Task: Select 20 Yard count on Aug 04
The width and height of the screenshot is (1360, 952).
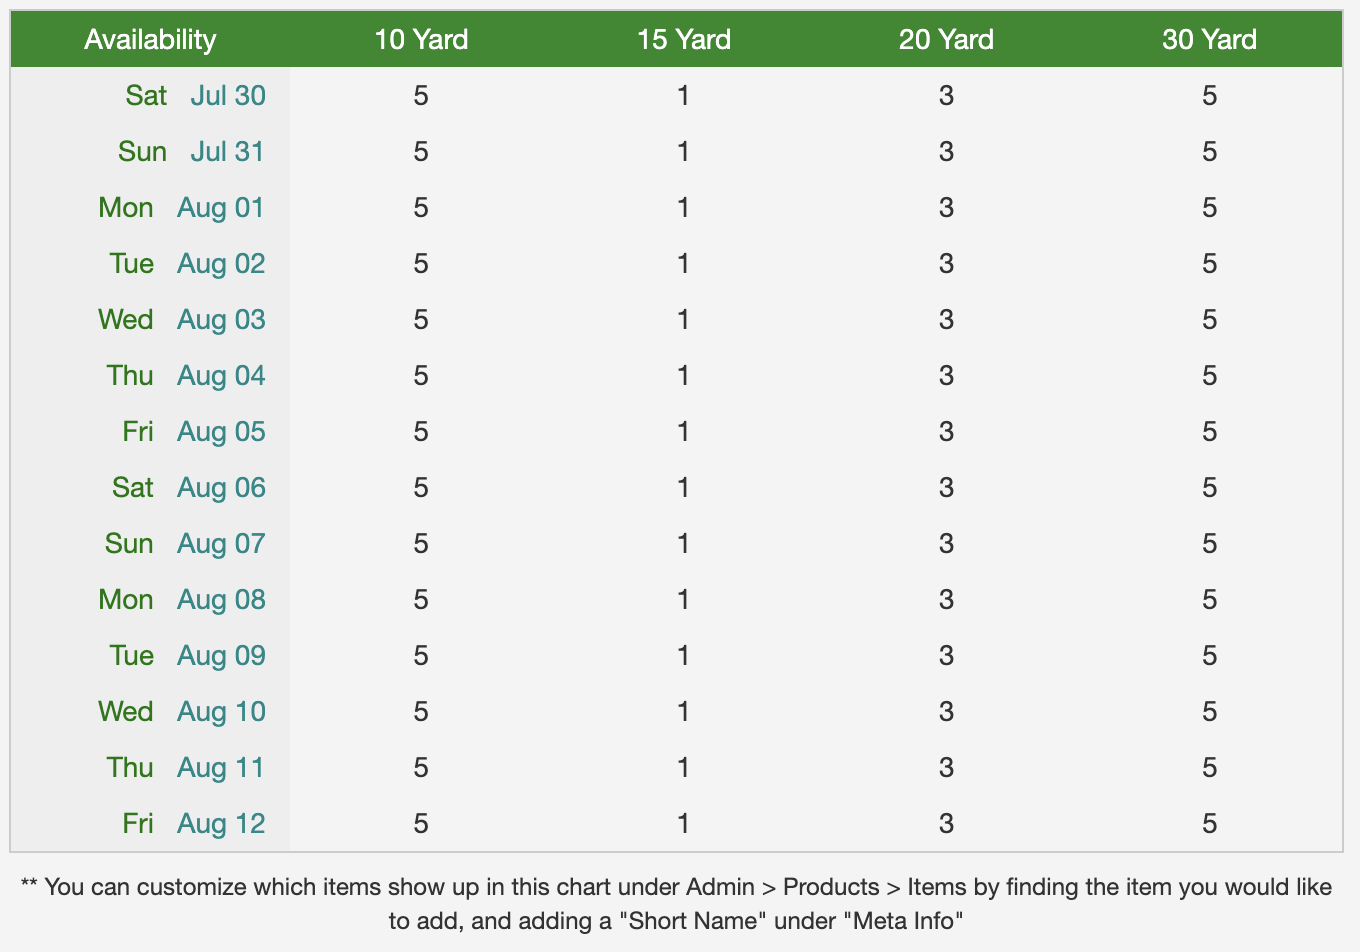Action: click(x=946, y=376)
